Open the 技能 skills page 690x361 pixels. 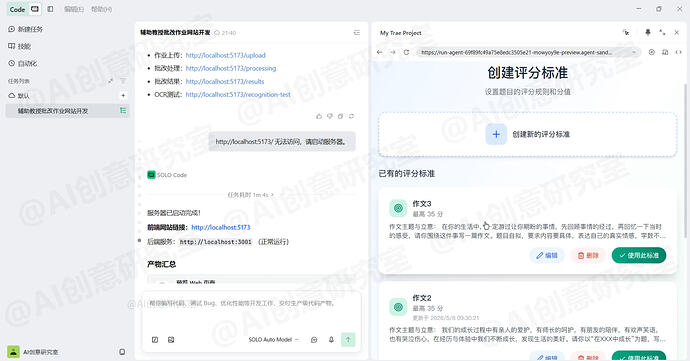pos(19,46)
